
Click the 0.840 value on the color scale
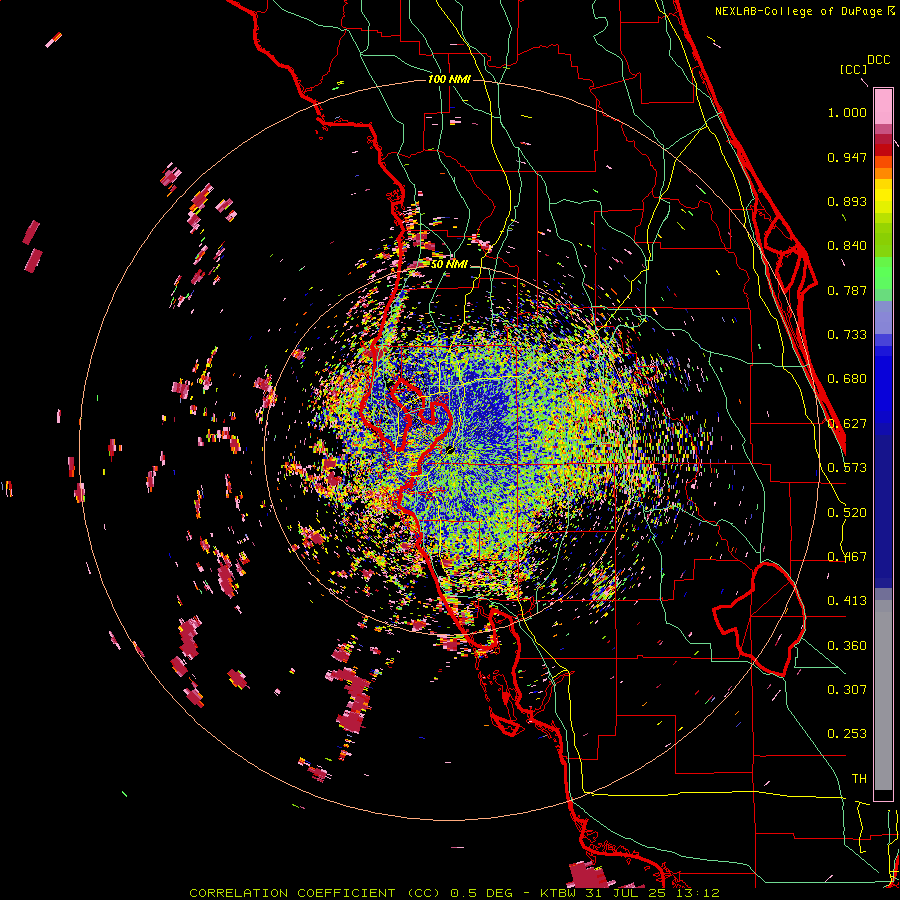847,246
